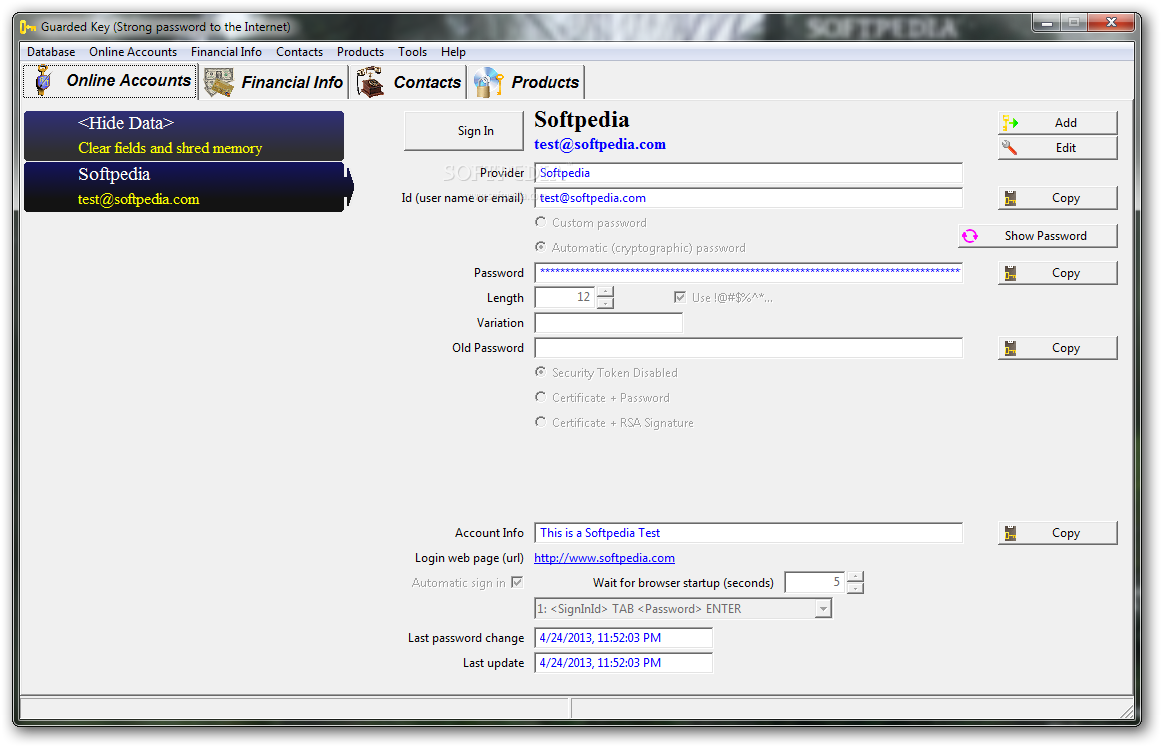The height and width of the screenshot is (747, 1162).
Task: Open the Online Accounts menu
Action: pyautogui.click(x=133, y=52)
